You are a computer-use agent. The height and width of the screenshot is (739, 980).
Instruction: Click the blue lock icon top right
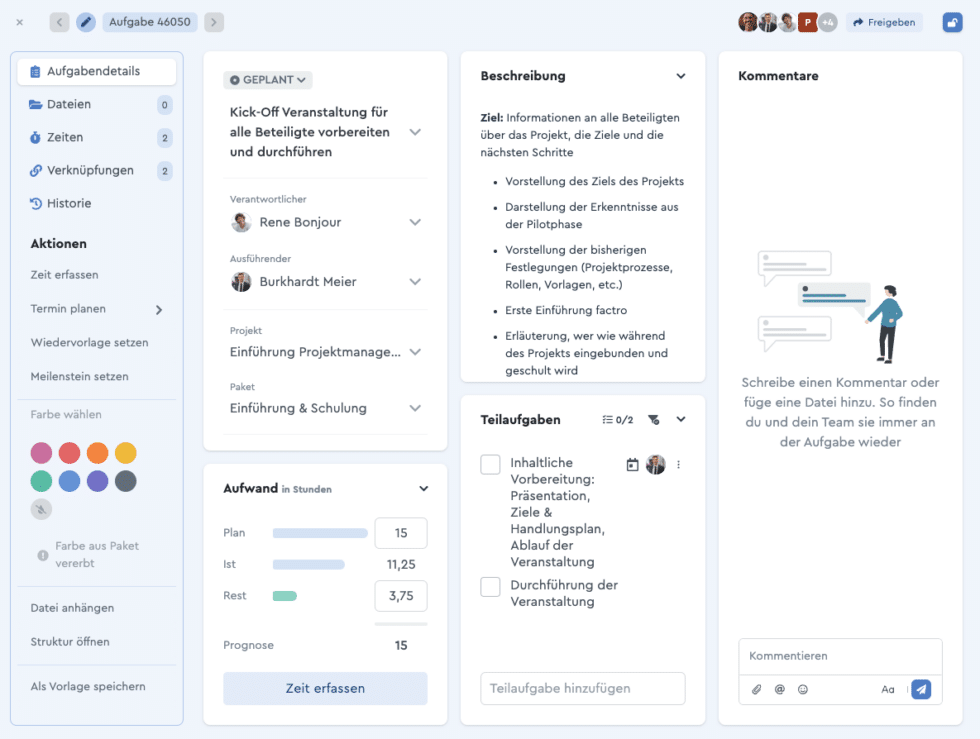952,22
